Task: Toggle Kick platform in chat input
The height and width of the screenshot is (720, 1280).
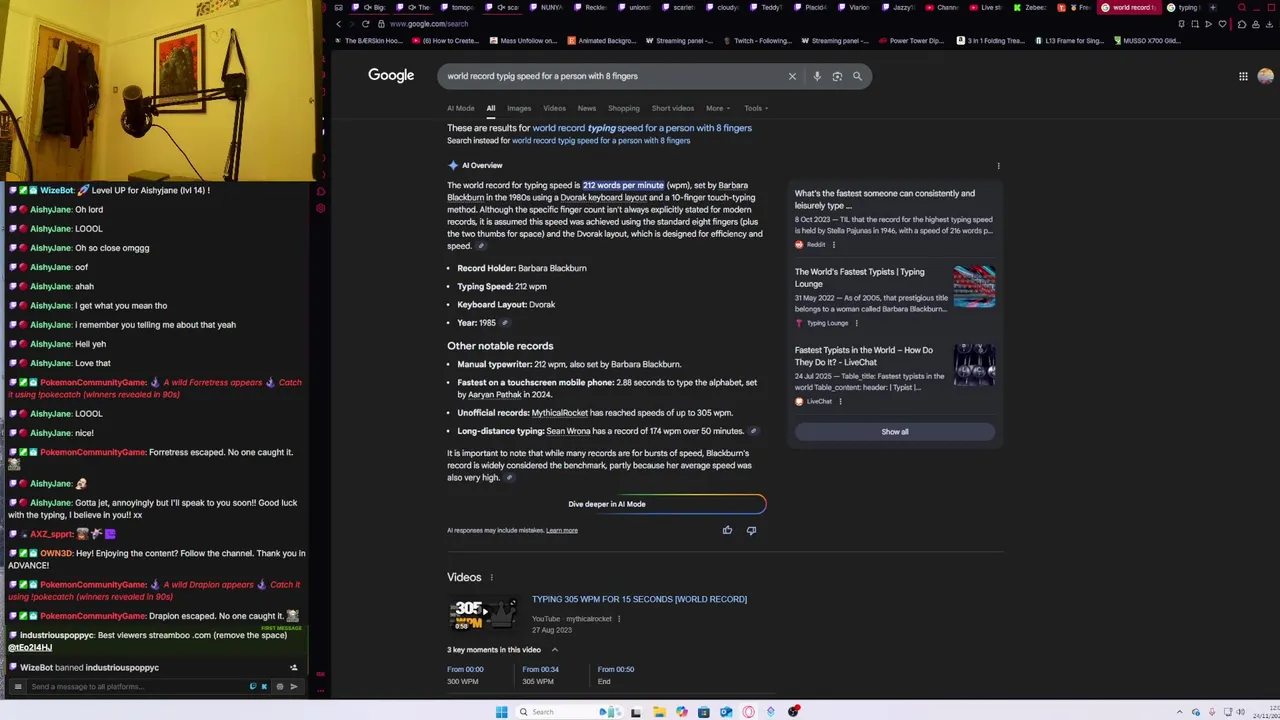Action: [x=264, y=687]
